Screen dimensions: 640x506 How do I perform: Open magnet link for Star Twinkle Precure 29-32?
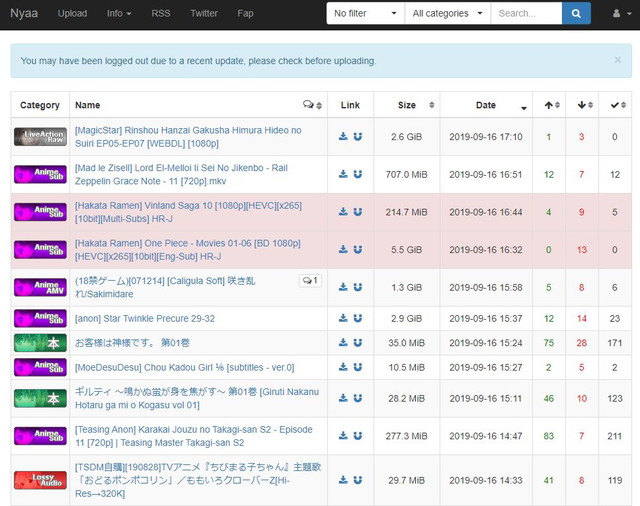357,318
